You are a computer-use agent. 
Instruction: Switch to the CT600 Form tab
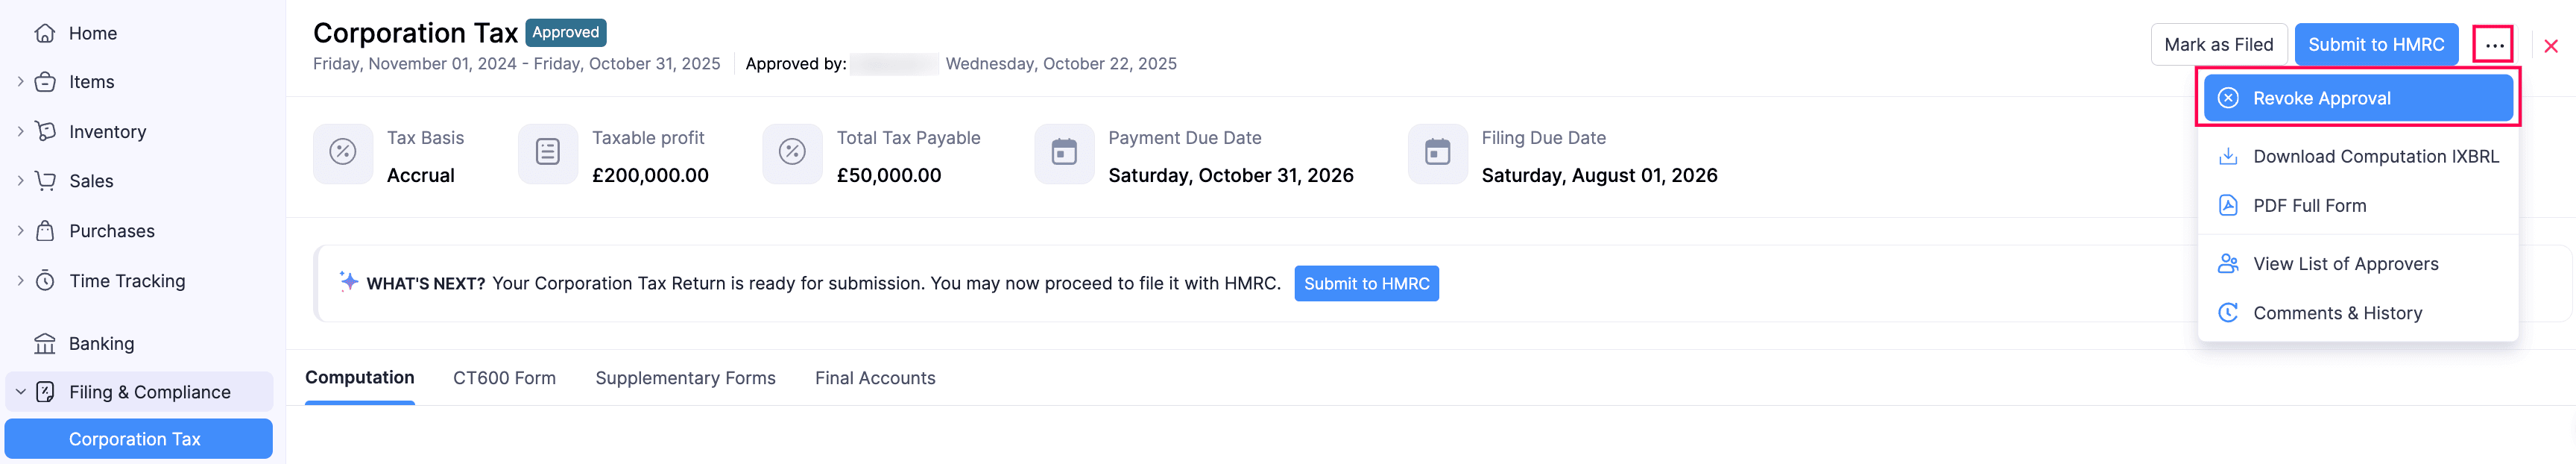tap(504, 378)
